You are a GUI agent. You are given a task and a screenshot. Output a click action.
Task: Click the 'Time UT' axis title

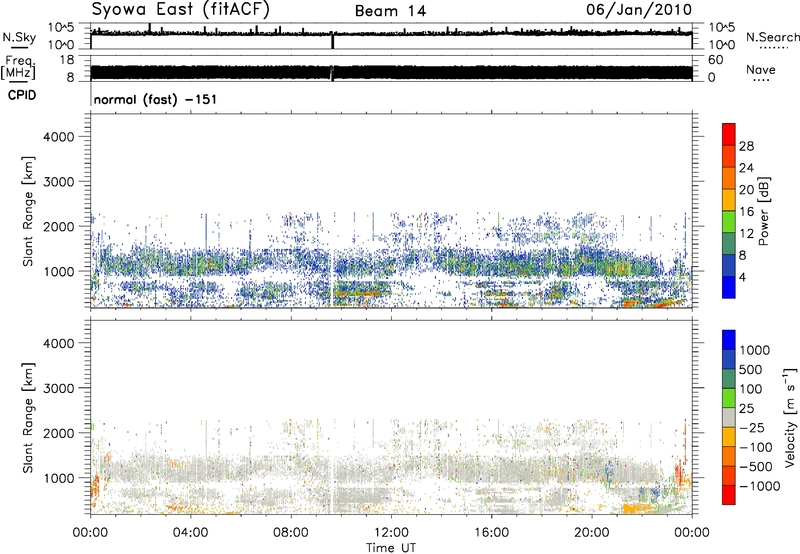click(391, 548)
